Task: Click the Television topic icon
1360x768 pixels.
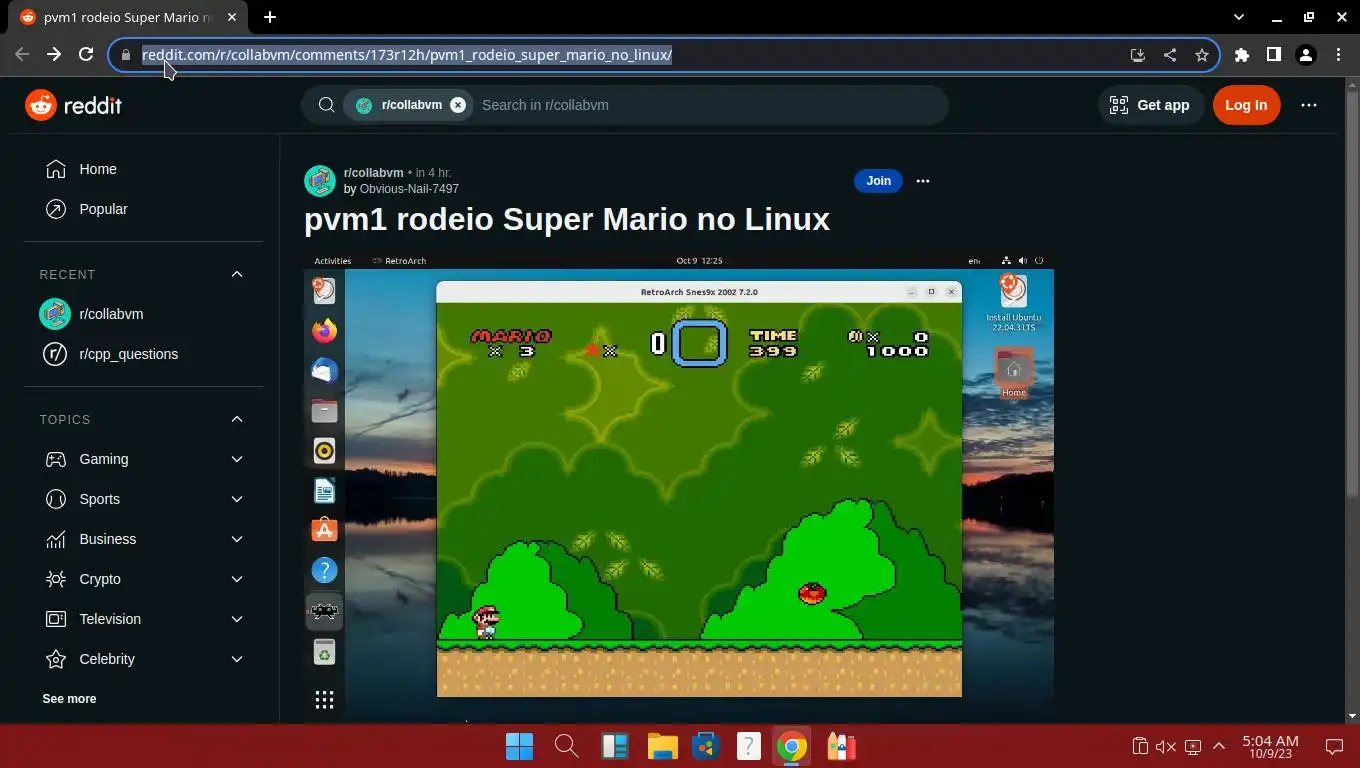Action: coord(56,619)
